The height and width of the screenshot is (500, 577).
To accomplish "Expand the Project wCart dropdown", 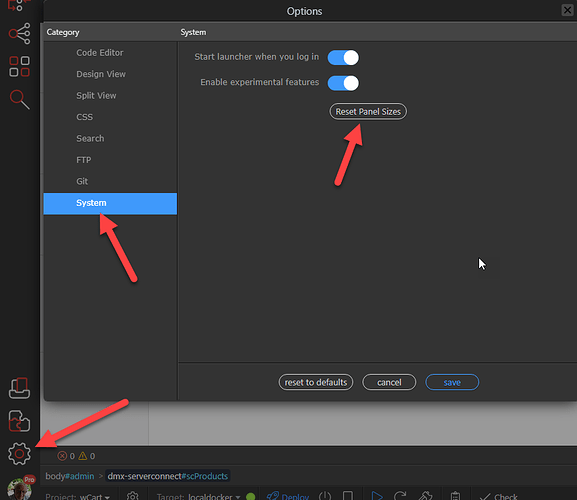I will click(78, 496).
